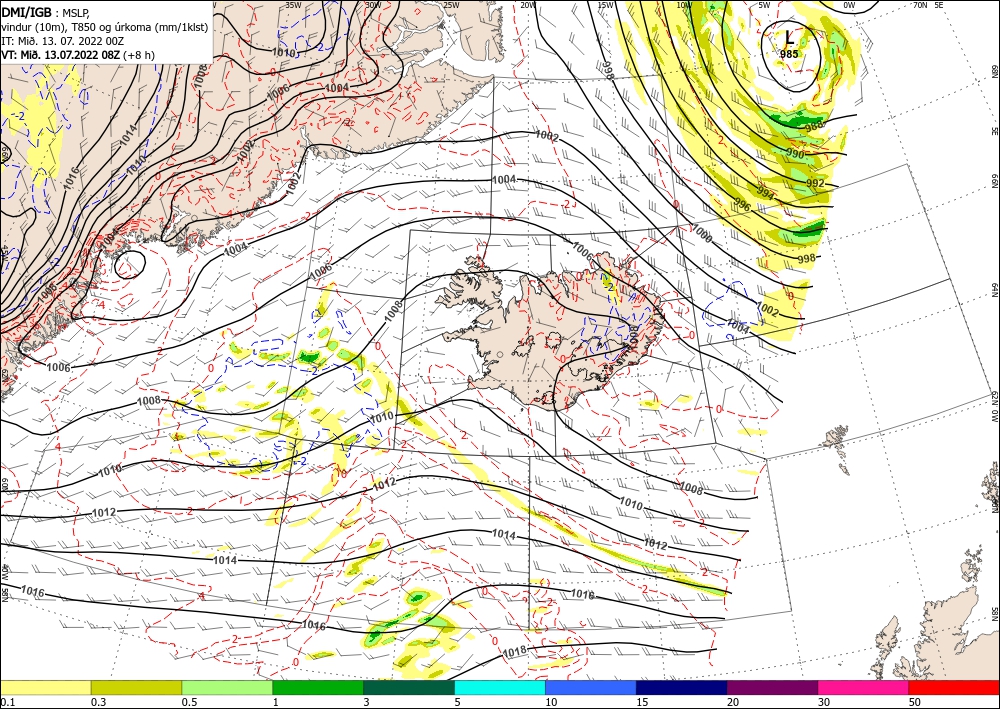Choose the navy 15–20 mm legend swatch
This screenshot has width=1000, height=709.
click(682, 687)
